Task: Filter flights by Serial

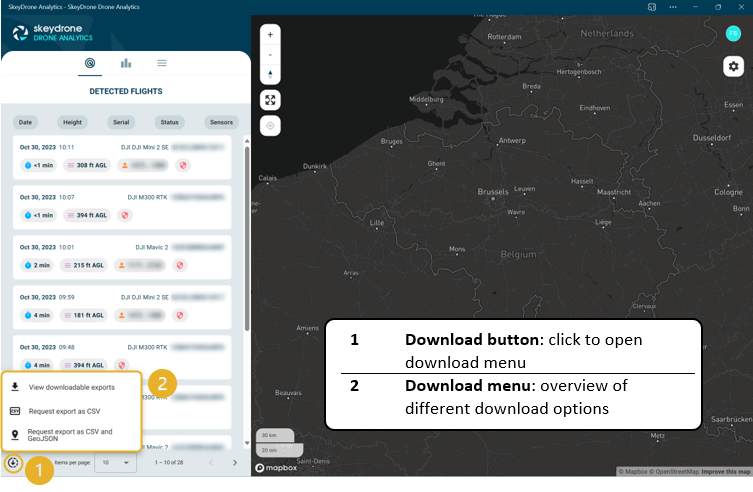Action: [x=121, y=122]
